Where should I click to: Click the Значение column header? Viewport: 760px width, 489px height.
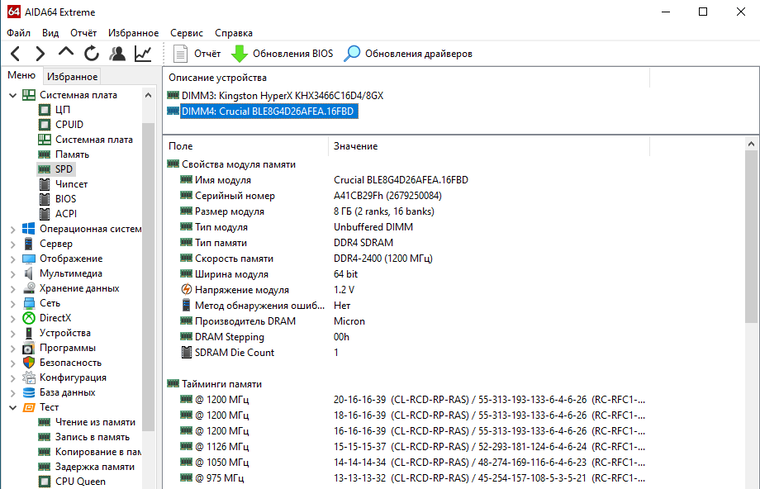pyautogui.click(x=489, y=146)
